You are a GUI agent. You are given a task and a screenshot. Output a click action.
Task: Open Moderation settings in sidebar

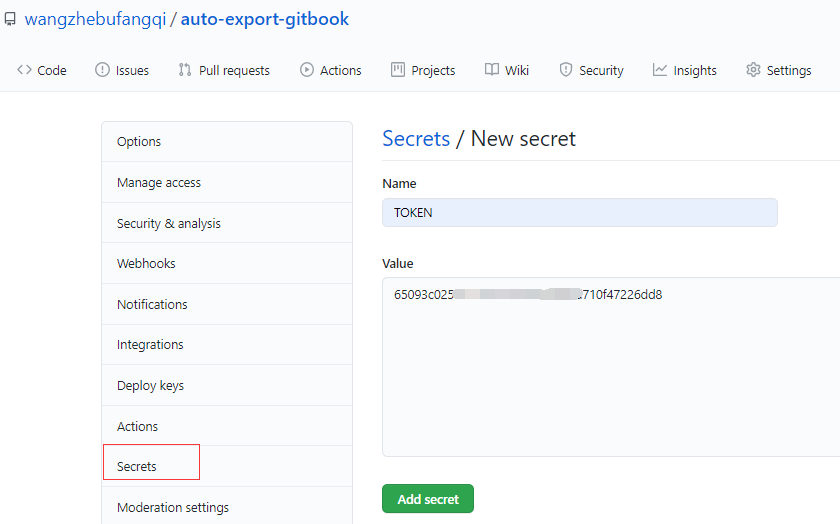pos(227,507)
